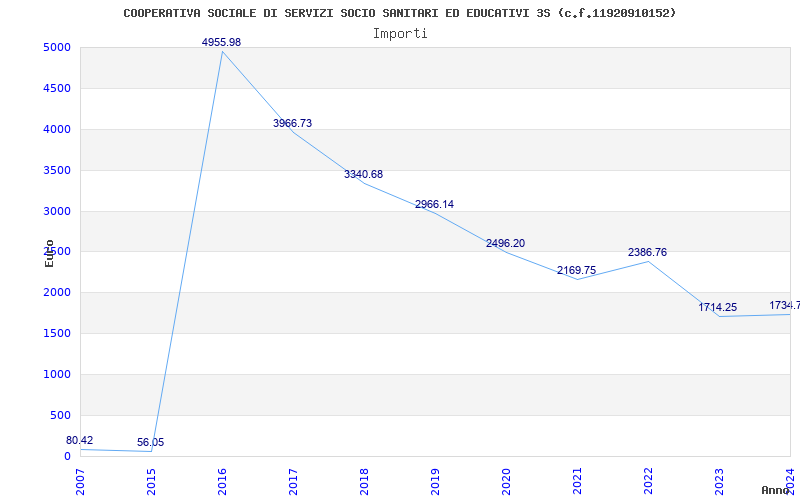Select the 2020 x-axis label
This screenshot has height=500, width=800.
tap(506, 482)
